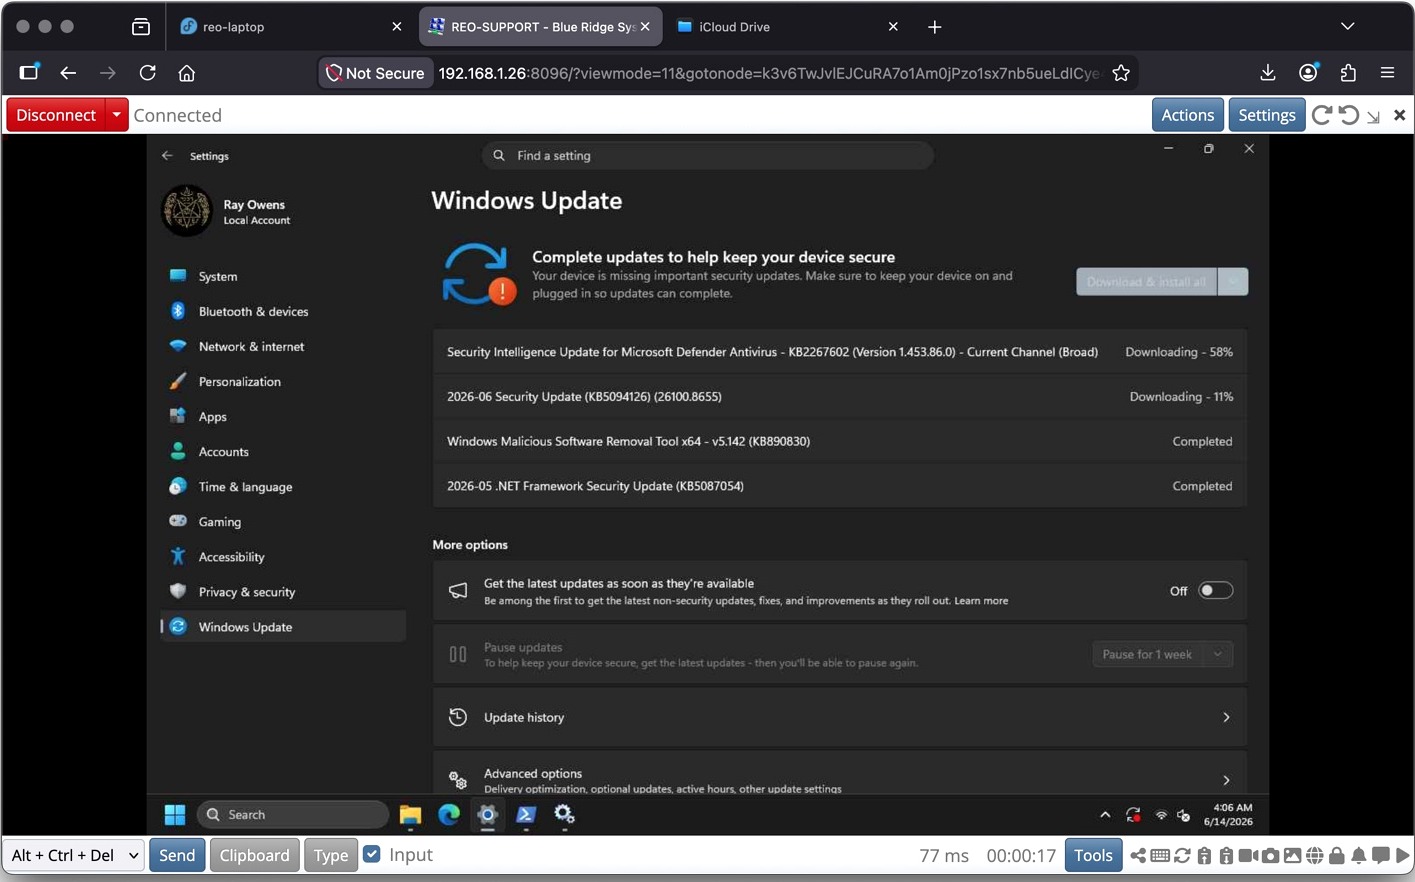This screenshot has height=882, width=1415.
Task: Launch Microsoft Edge from the remote taskbar
Action: pyautogui.click(x=449, y=815)
